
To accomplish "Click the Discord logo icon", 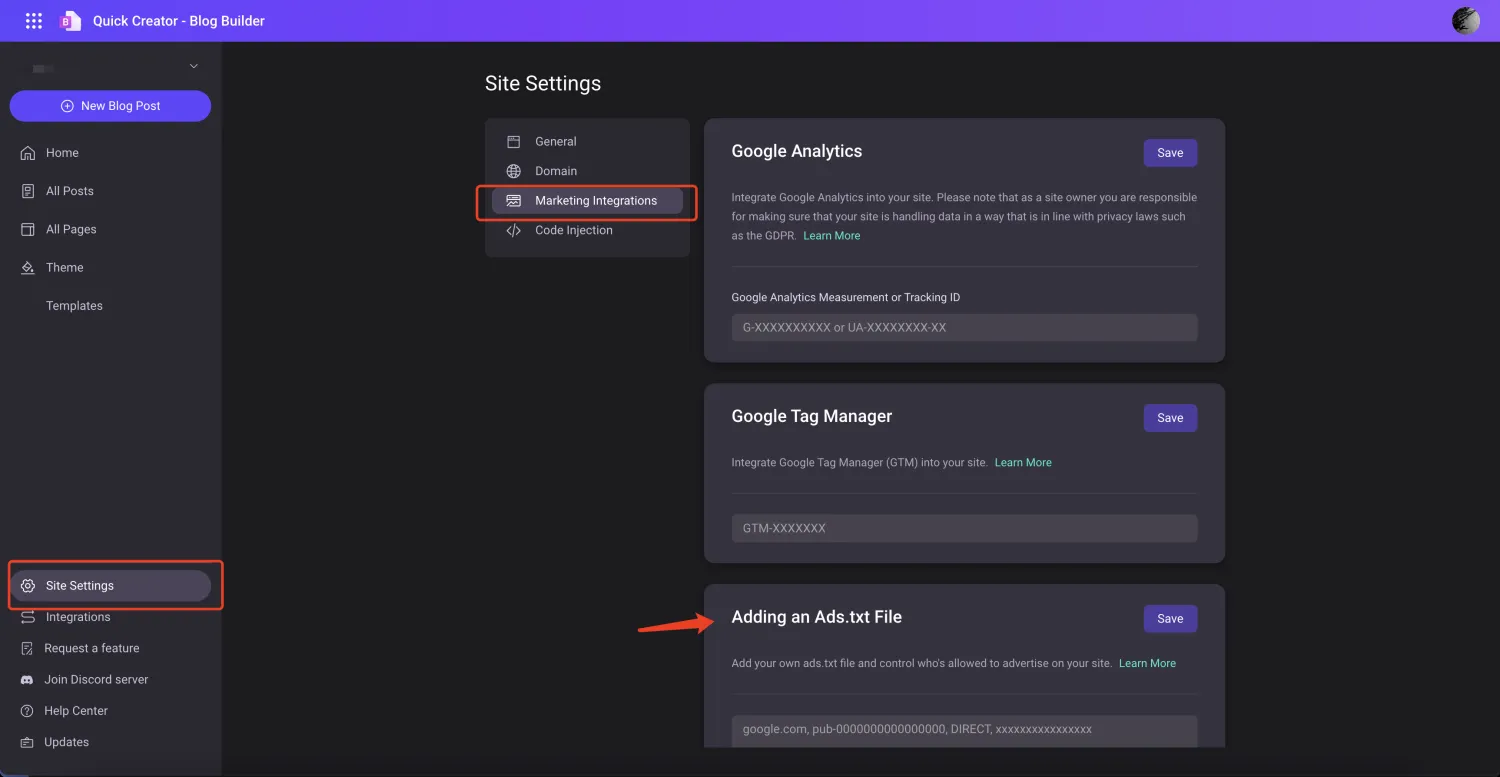I will (27, 680).
